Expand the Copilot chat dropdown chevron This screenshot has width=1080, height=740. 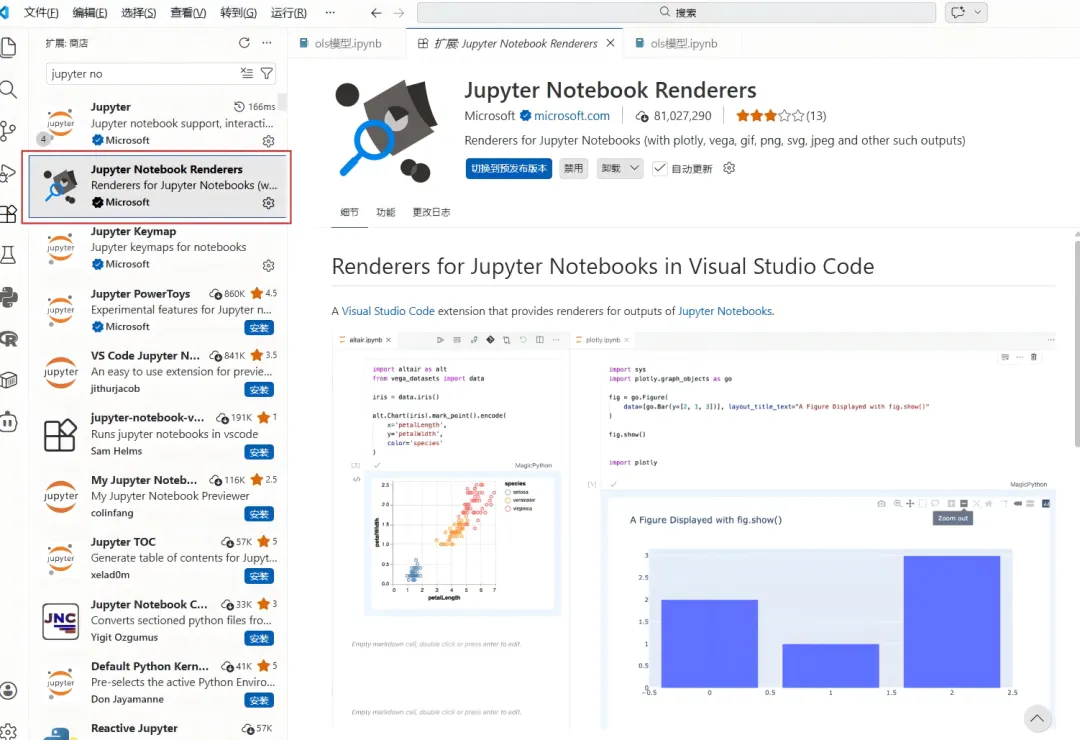(977, 12)
